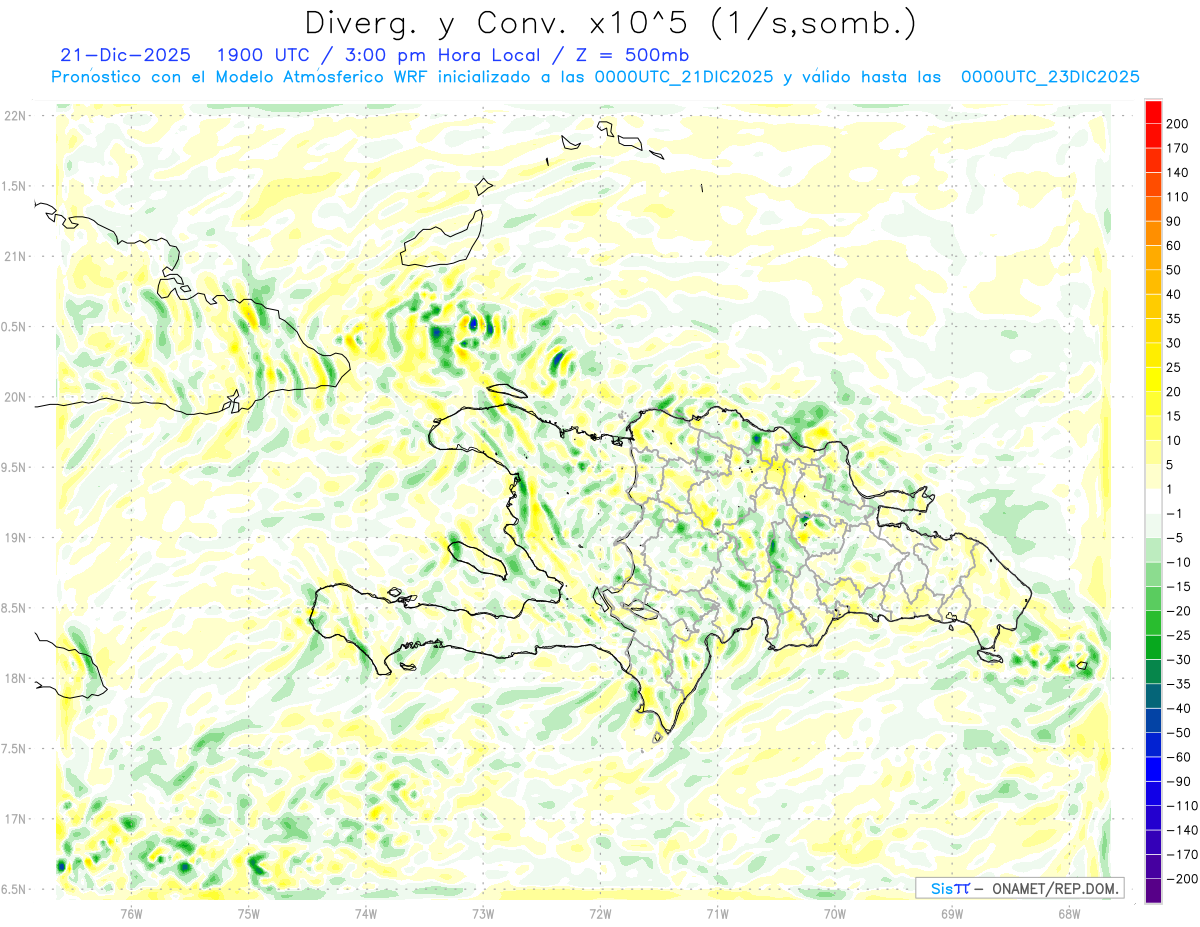Click the '22N' latitude label
This screenshot has height=927, width=1200.
(x=14, y=116)
